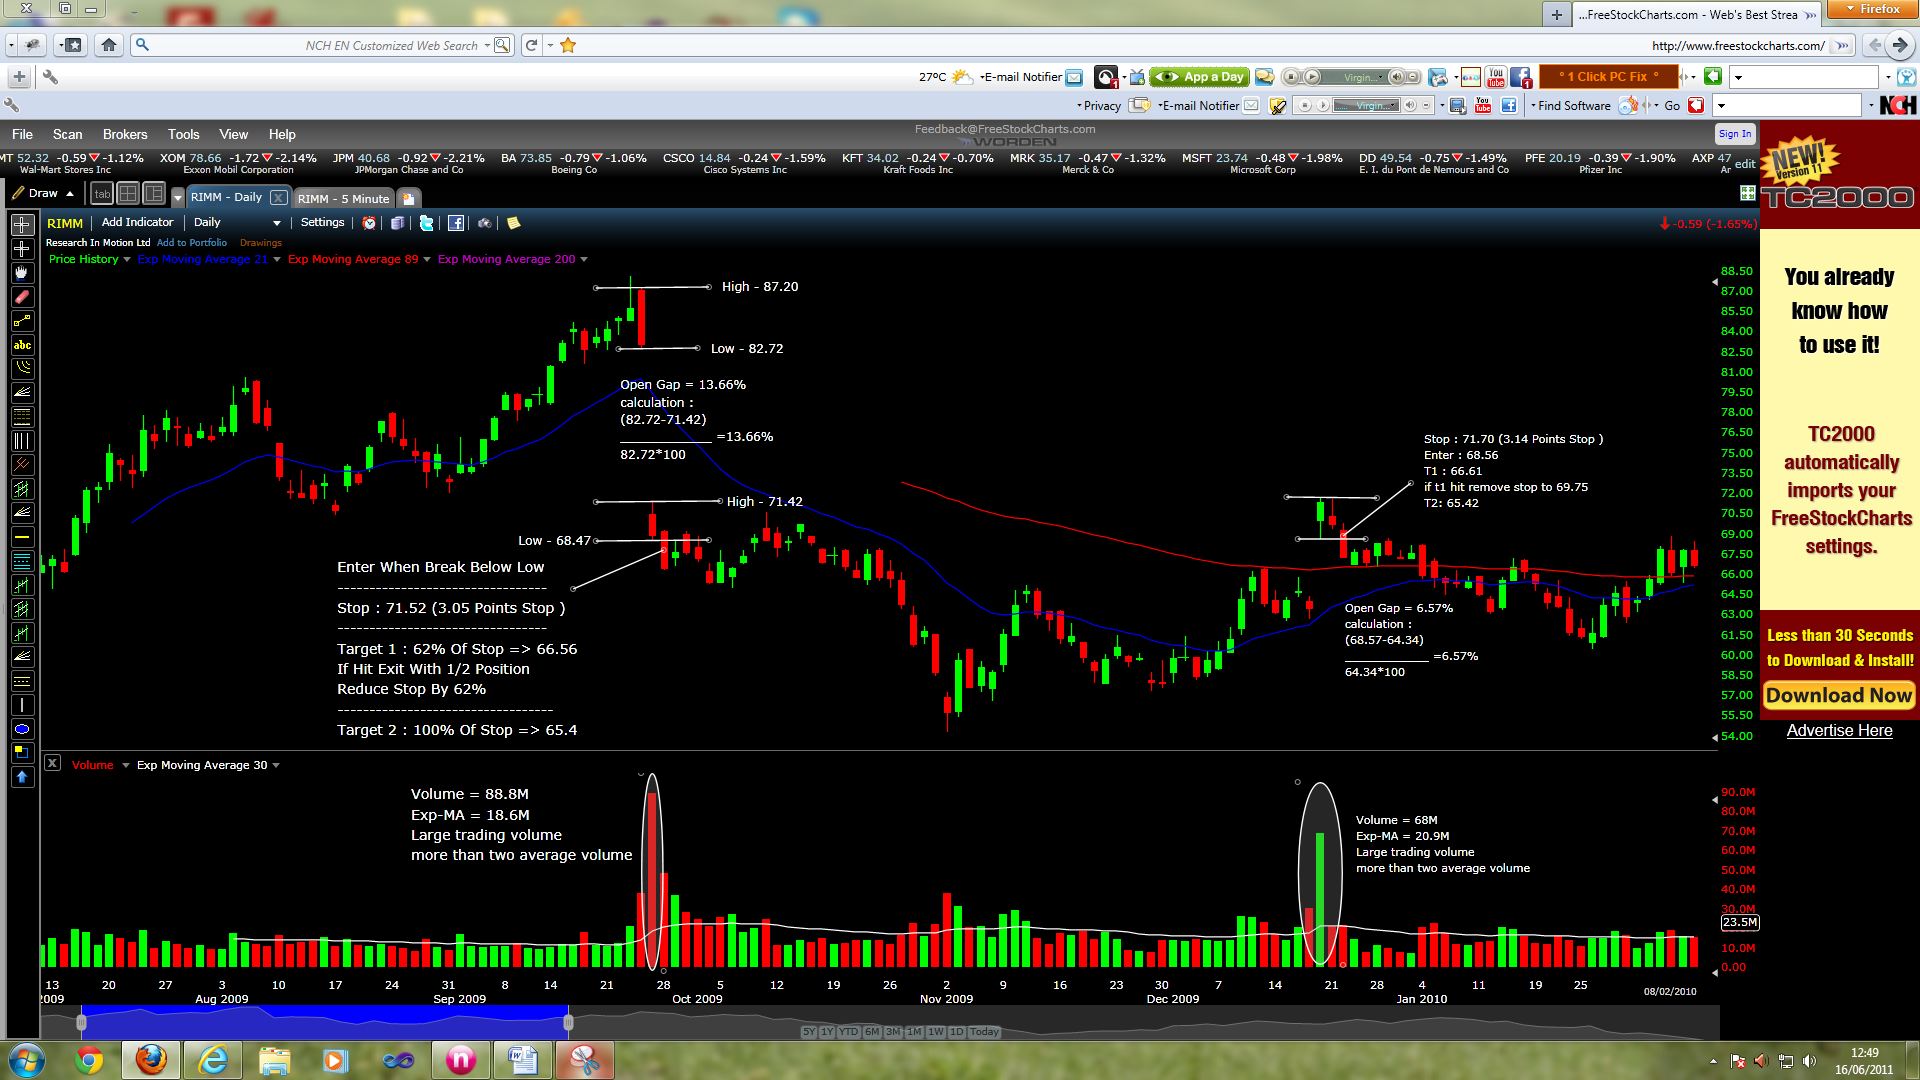The width and height of the screenshot is (1920, 1080).
Task: Expand Exp Moving Average 89 options
Action: 427,260
